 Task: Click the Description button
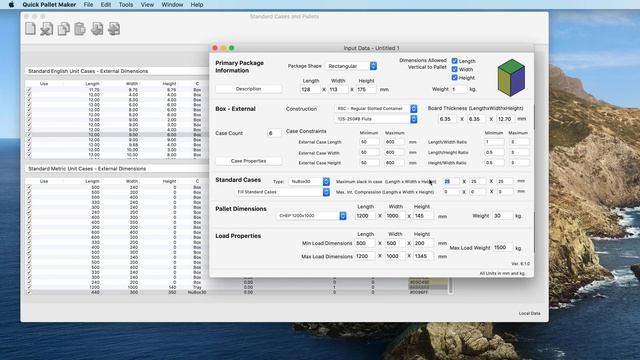coord(248,89)
